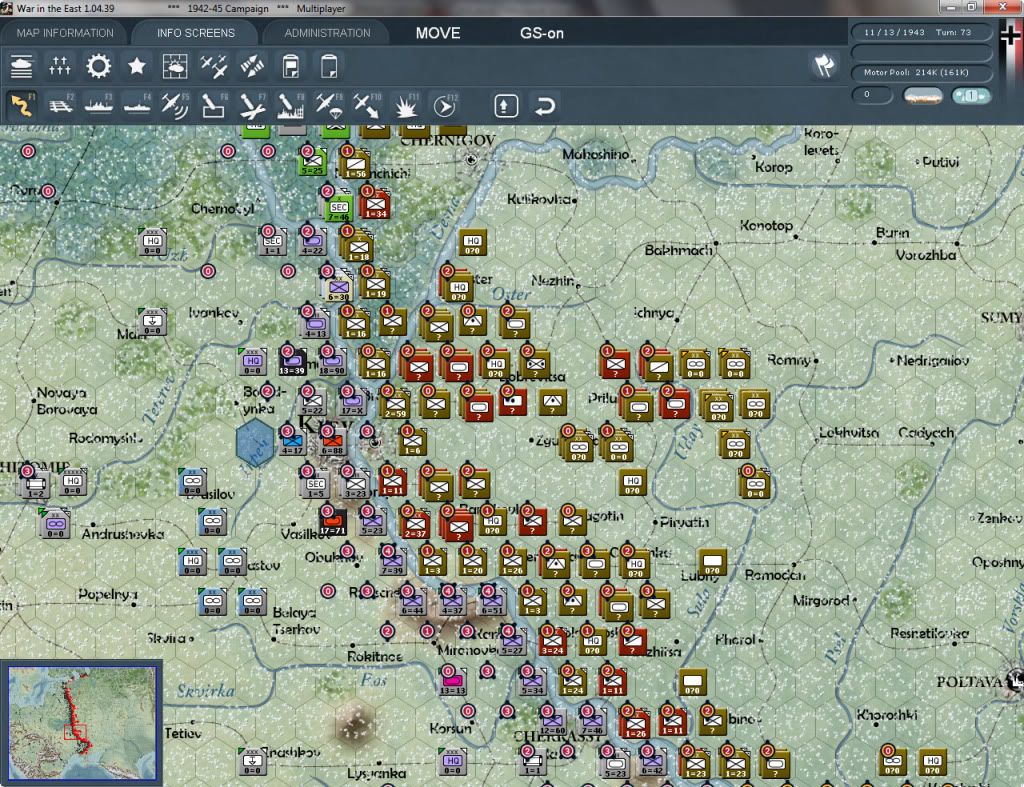Screen dimensions: 1024x787
Task: Open the three-airplanes air doctrine icon
Action: (x=214, y=66)
